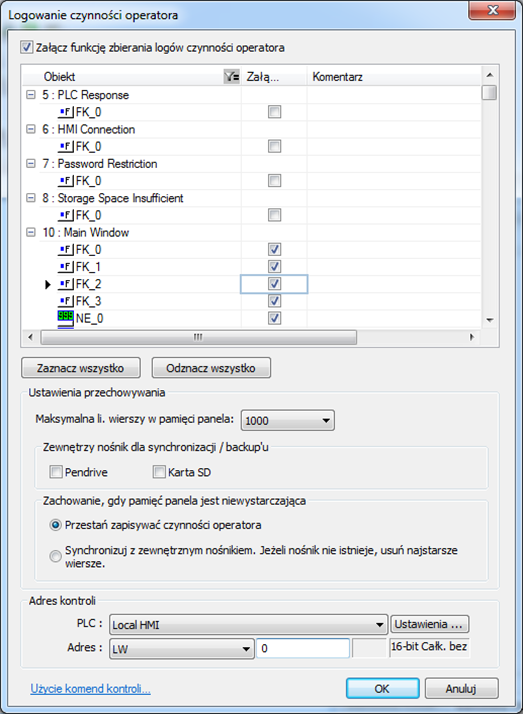Confirm the dialog with OK
This screenshot has height=714, width=523.
pyautogui.click(x=382, y=688)
